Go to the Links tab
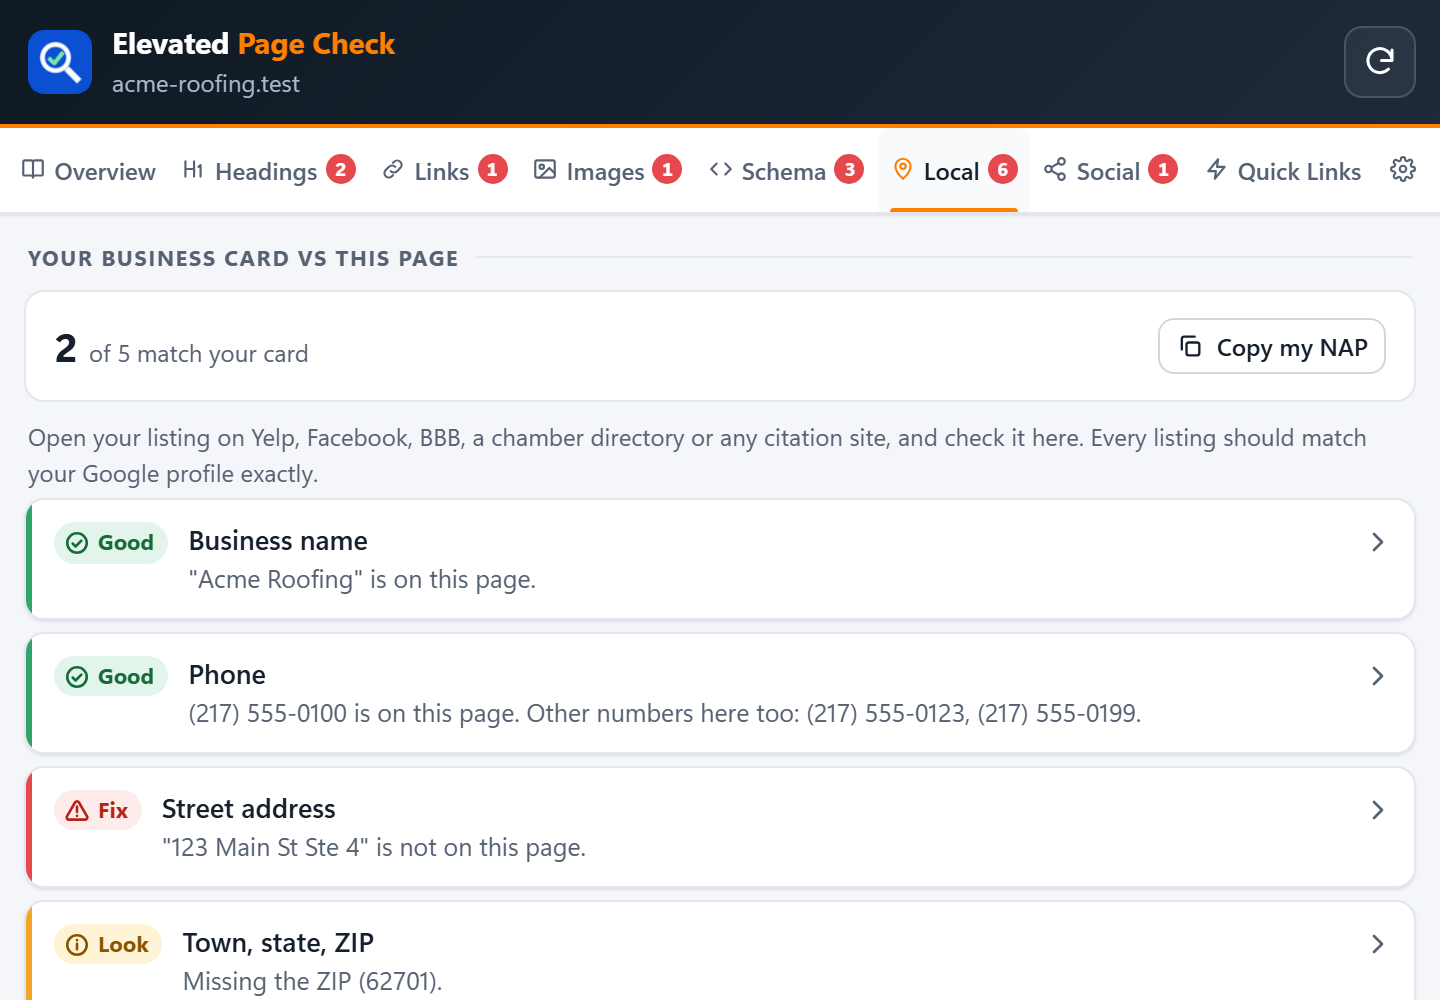Screen dimensions: 1440x1000 (445, 171)
